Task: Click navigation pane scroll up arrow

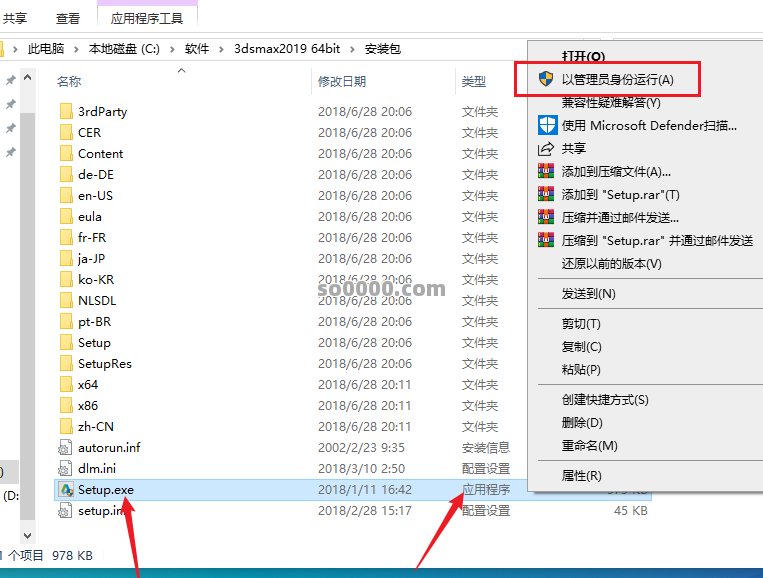Action: pyautogui.click(x=28, y=77)
